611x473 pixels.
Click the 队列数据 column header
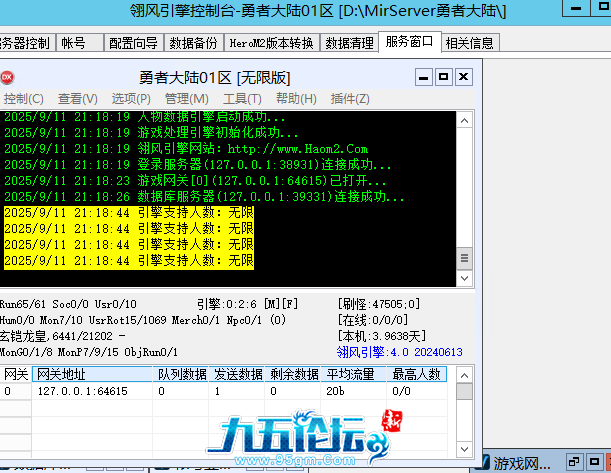[x=181, y=374]
